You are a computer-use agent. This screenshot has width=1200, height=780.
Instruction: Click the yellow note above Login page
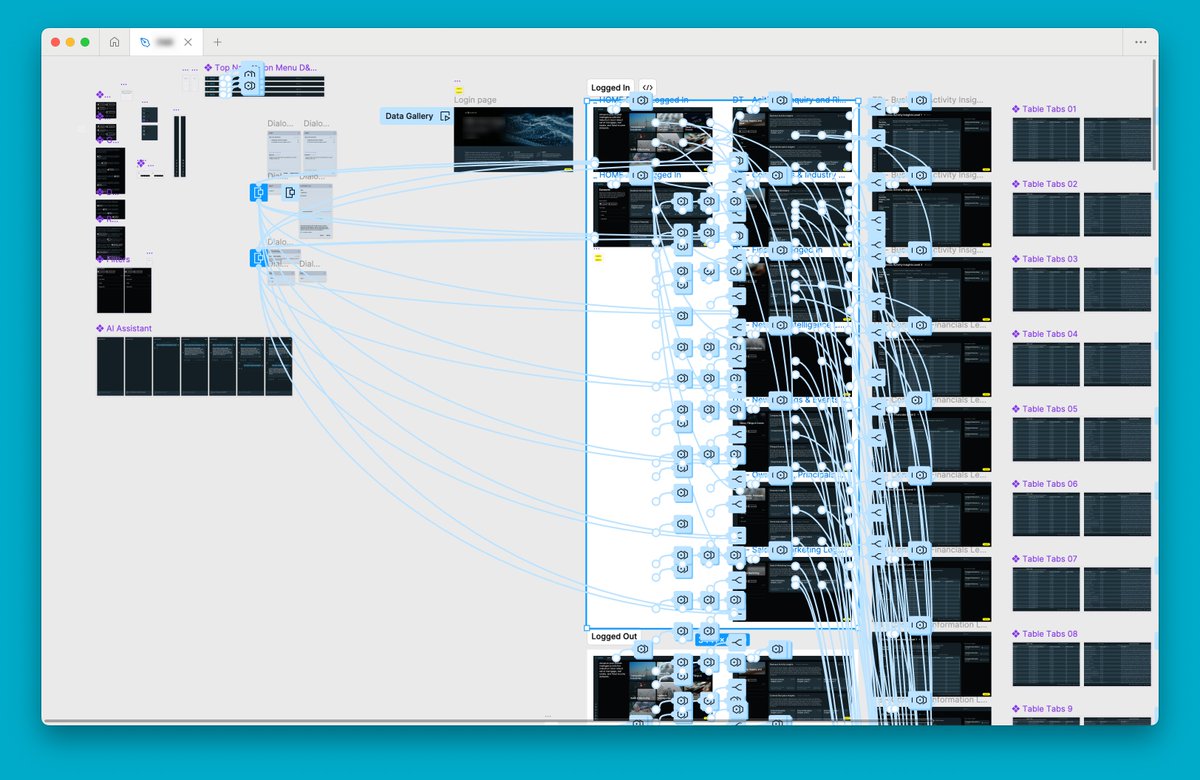click(x=459, y=89)
